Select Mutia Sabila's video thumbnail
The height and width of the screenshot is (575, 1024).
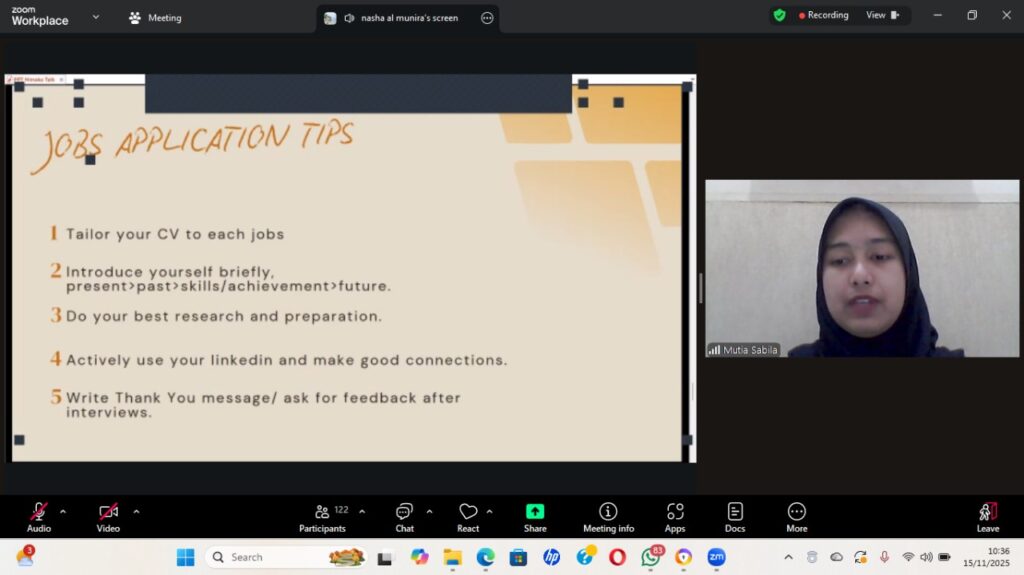click(x=862, y=269)
